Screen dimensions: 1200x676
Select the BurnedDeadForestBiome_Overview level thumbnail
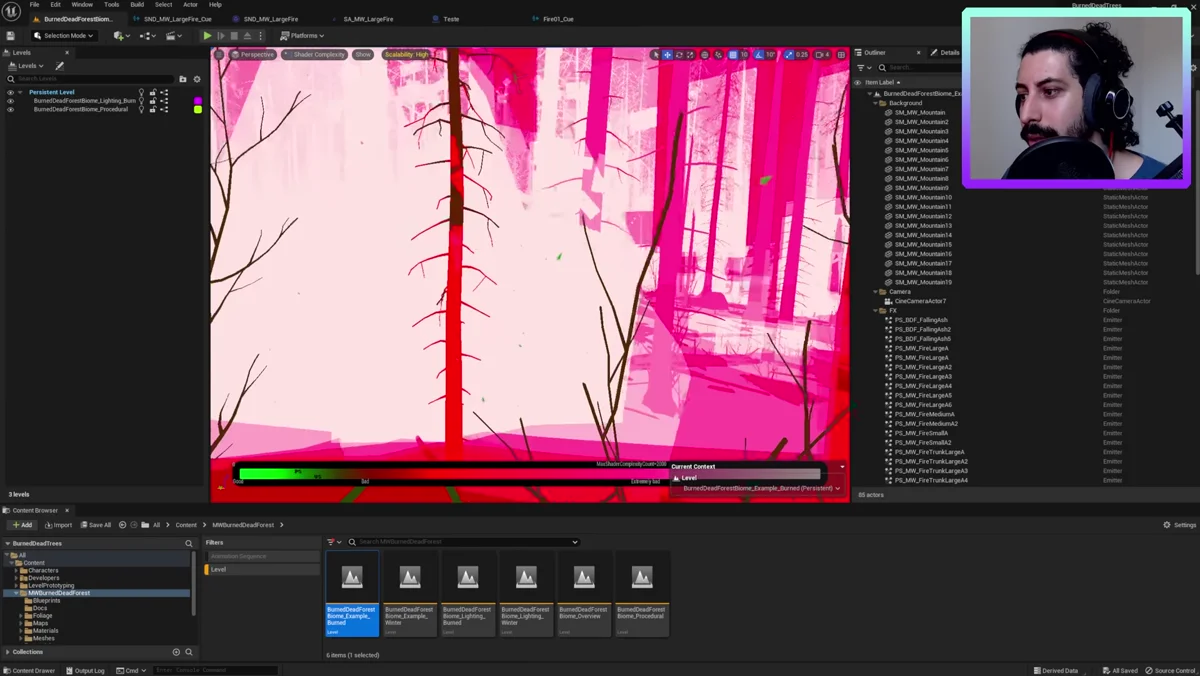(x=584, y=594)
